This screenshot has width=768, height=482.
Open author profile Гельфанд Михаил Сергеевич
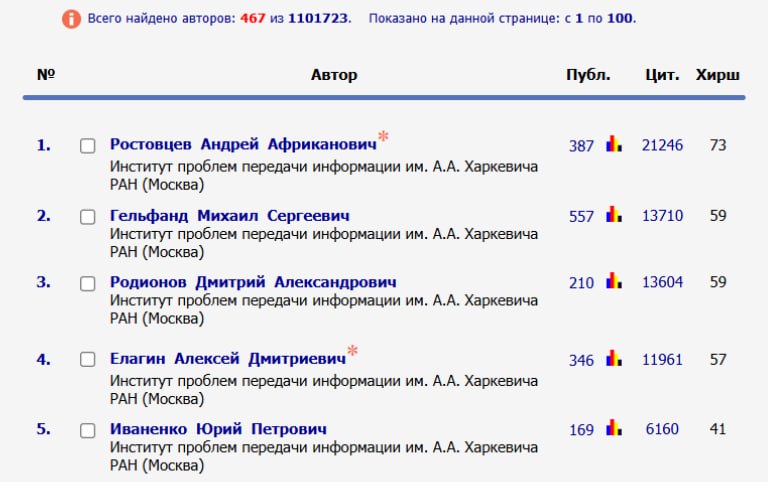click(230, 216)
